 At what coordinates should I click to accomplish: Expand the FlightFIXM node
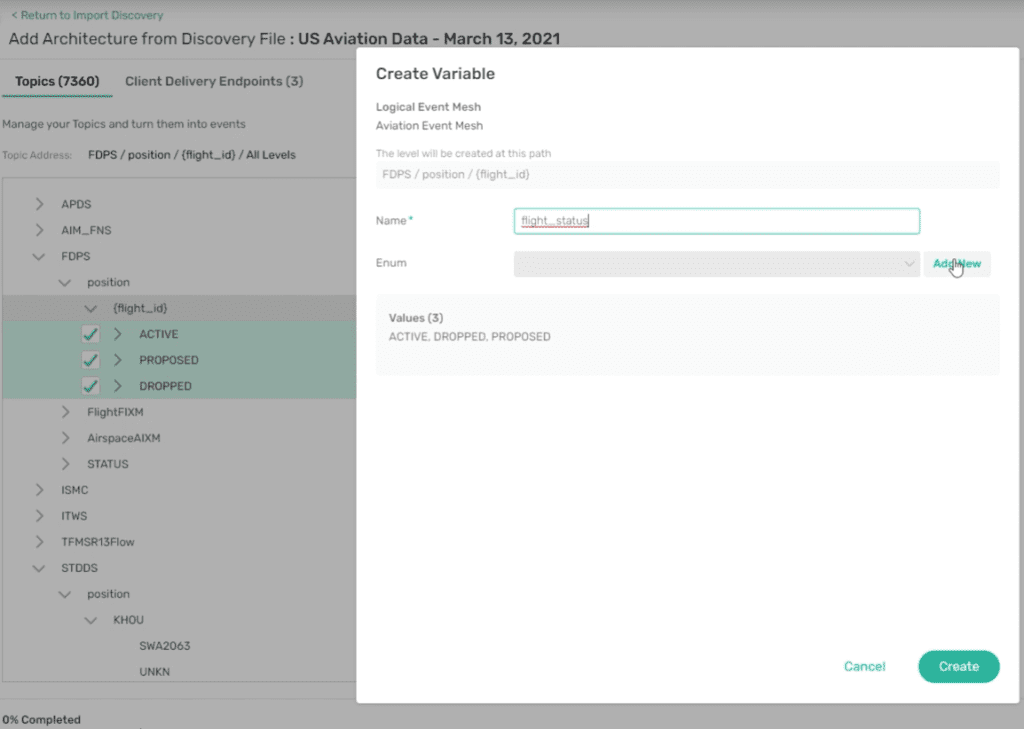click(64, 411)
